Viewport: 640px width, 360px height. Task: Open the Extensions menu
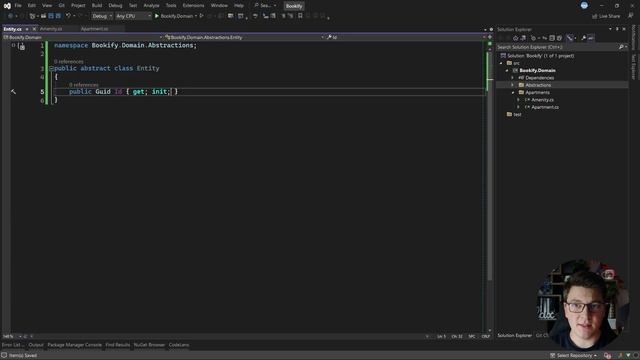(x=193, y=6)
